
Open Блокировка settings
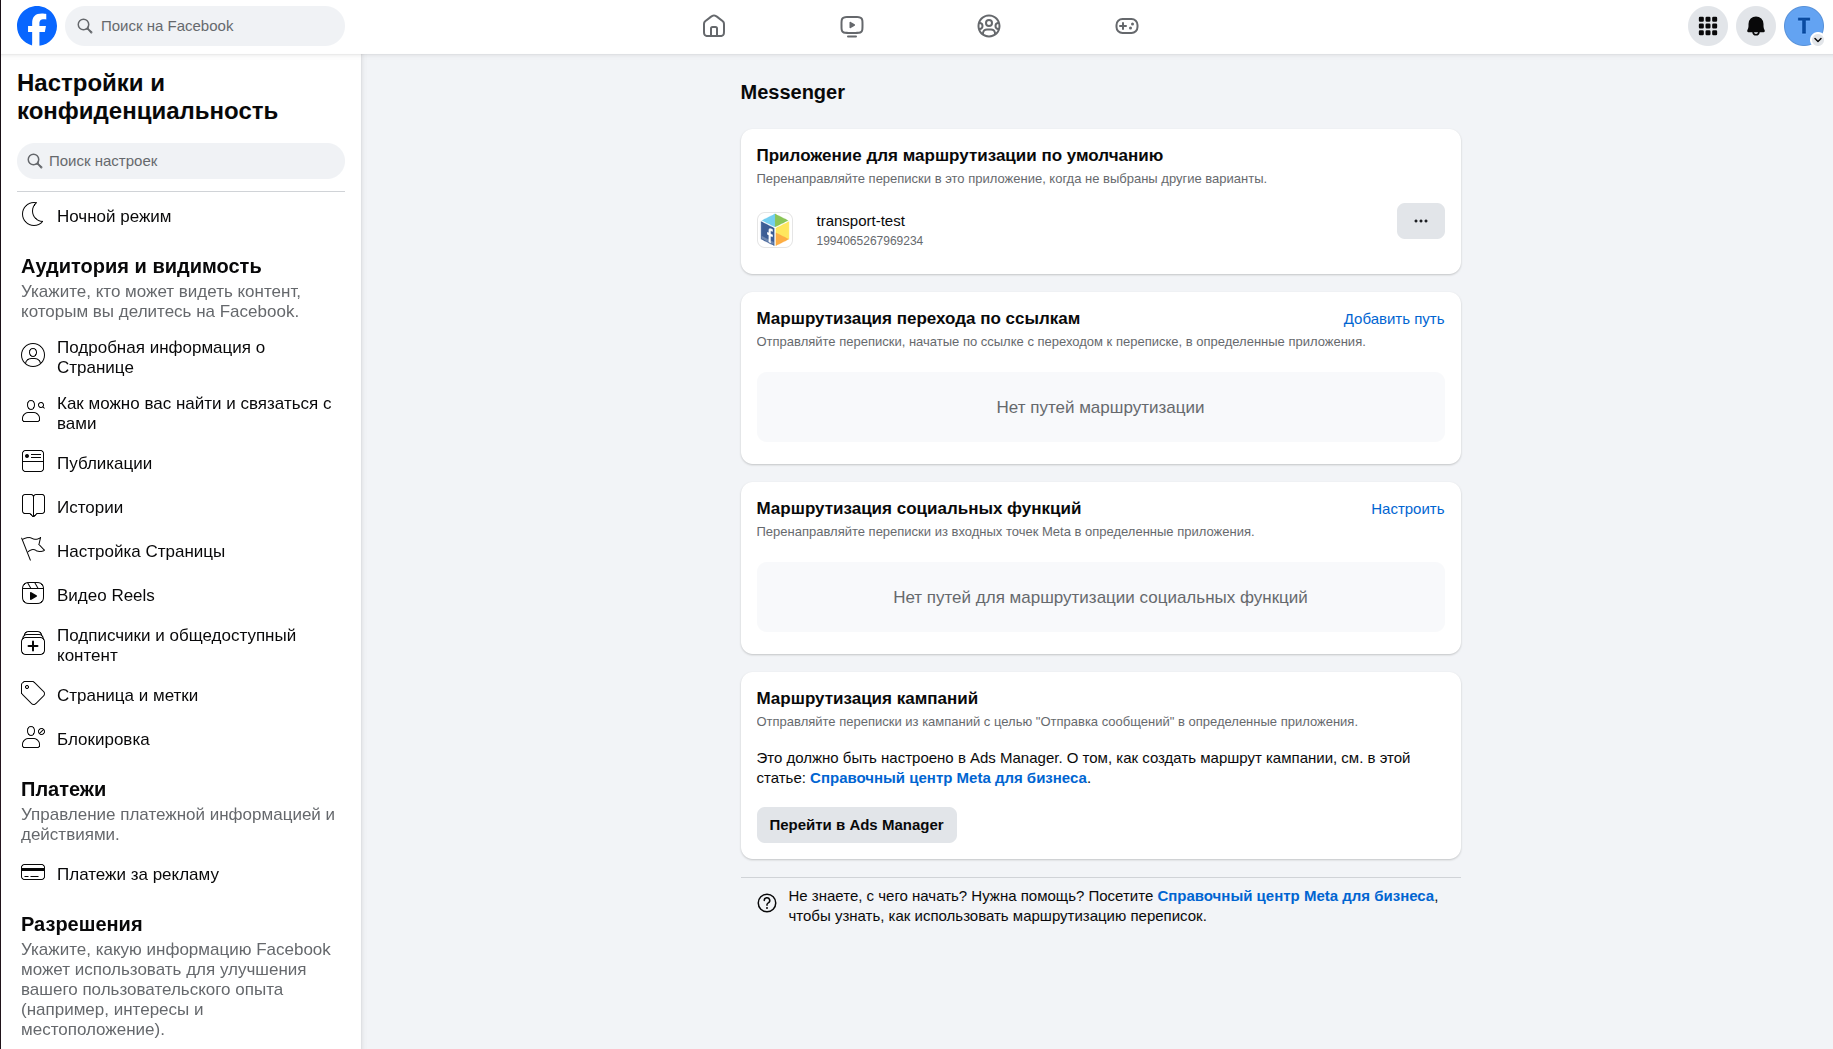click(x=181, y=739)
